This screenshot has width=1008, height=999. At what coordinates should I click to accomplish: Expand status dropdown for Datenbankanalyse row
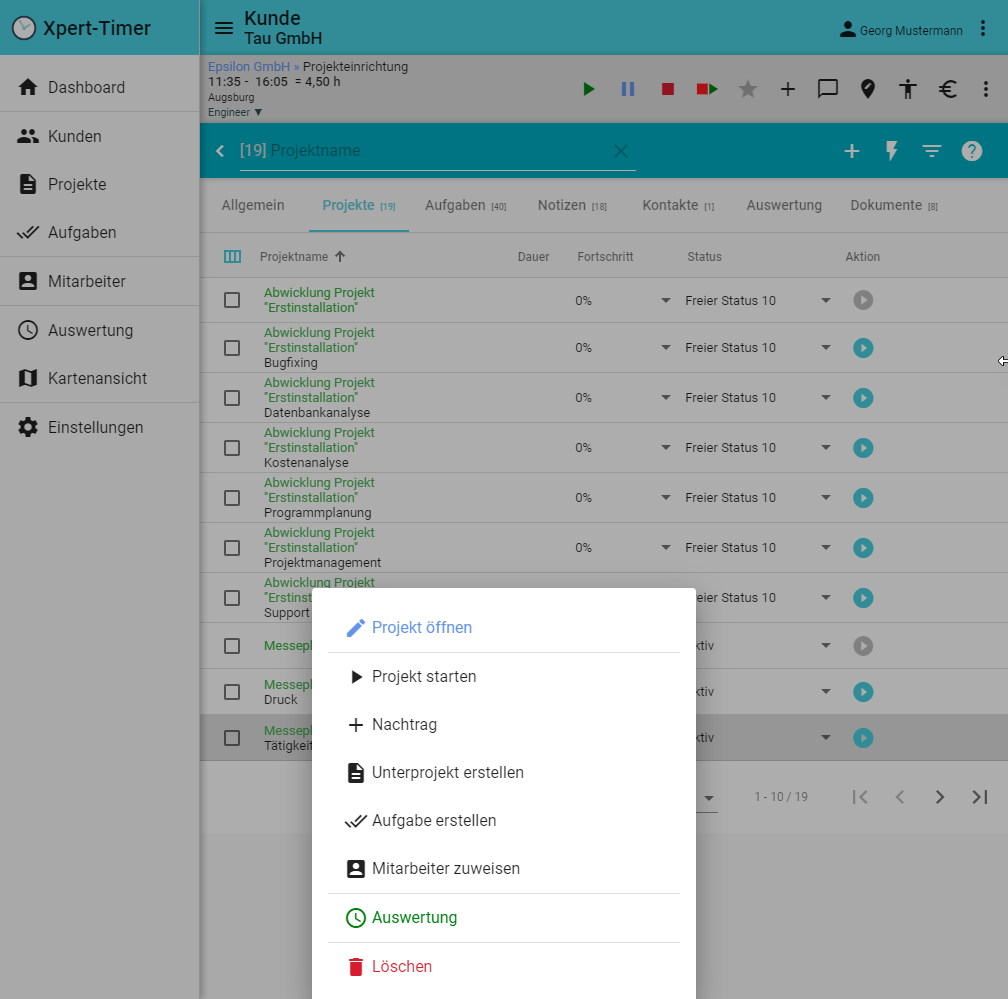click(x=826, y=398)
